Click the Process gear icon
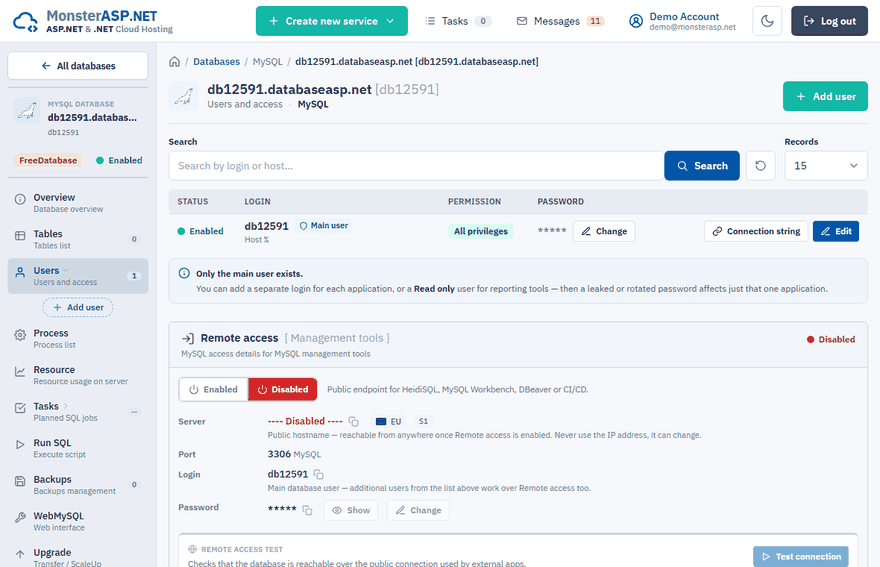 [x=20, y=335]
